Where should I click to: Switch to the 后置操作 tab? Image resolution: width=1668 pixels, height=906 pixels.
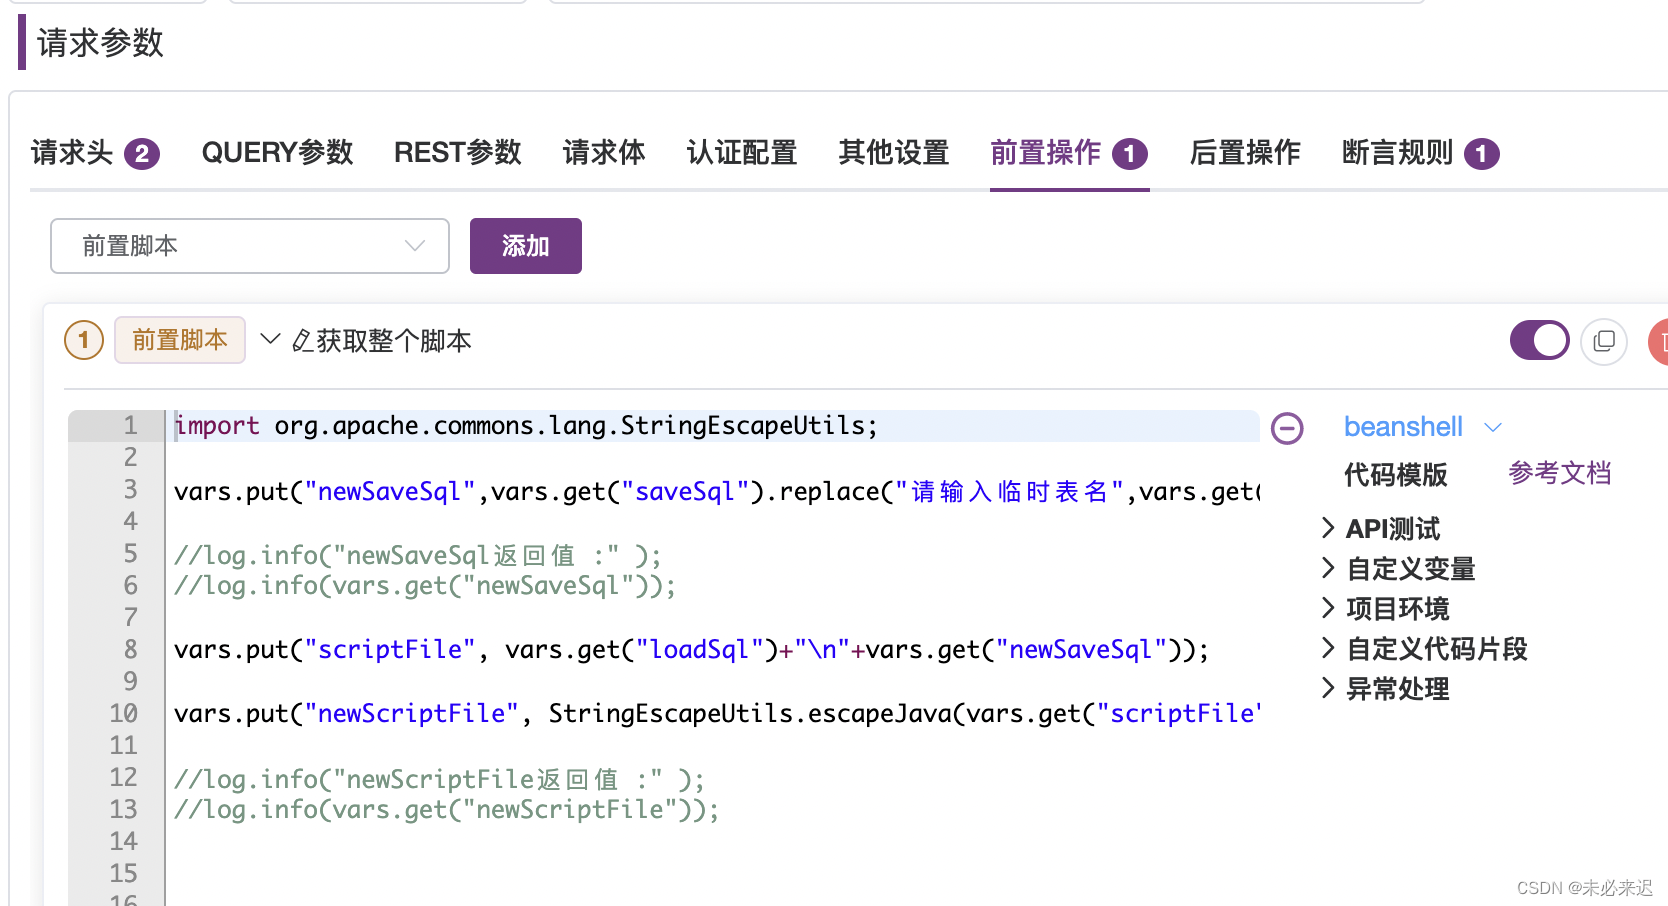tap(1245, 153)
